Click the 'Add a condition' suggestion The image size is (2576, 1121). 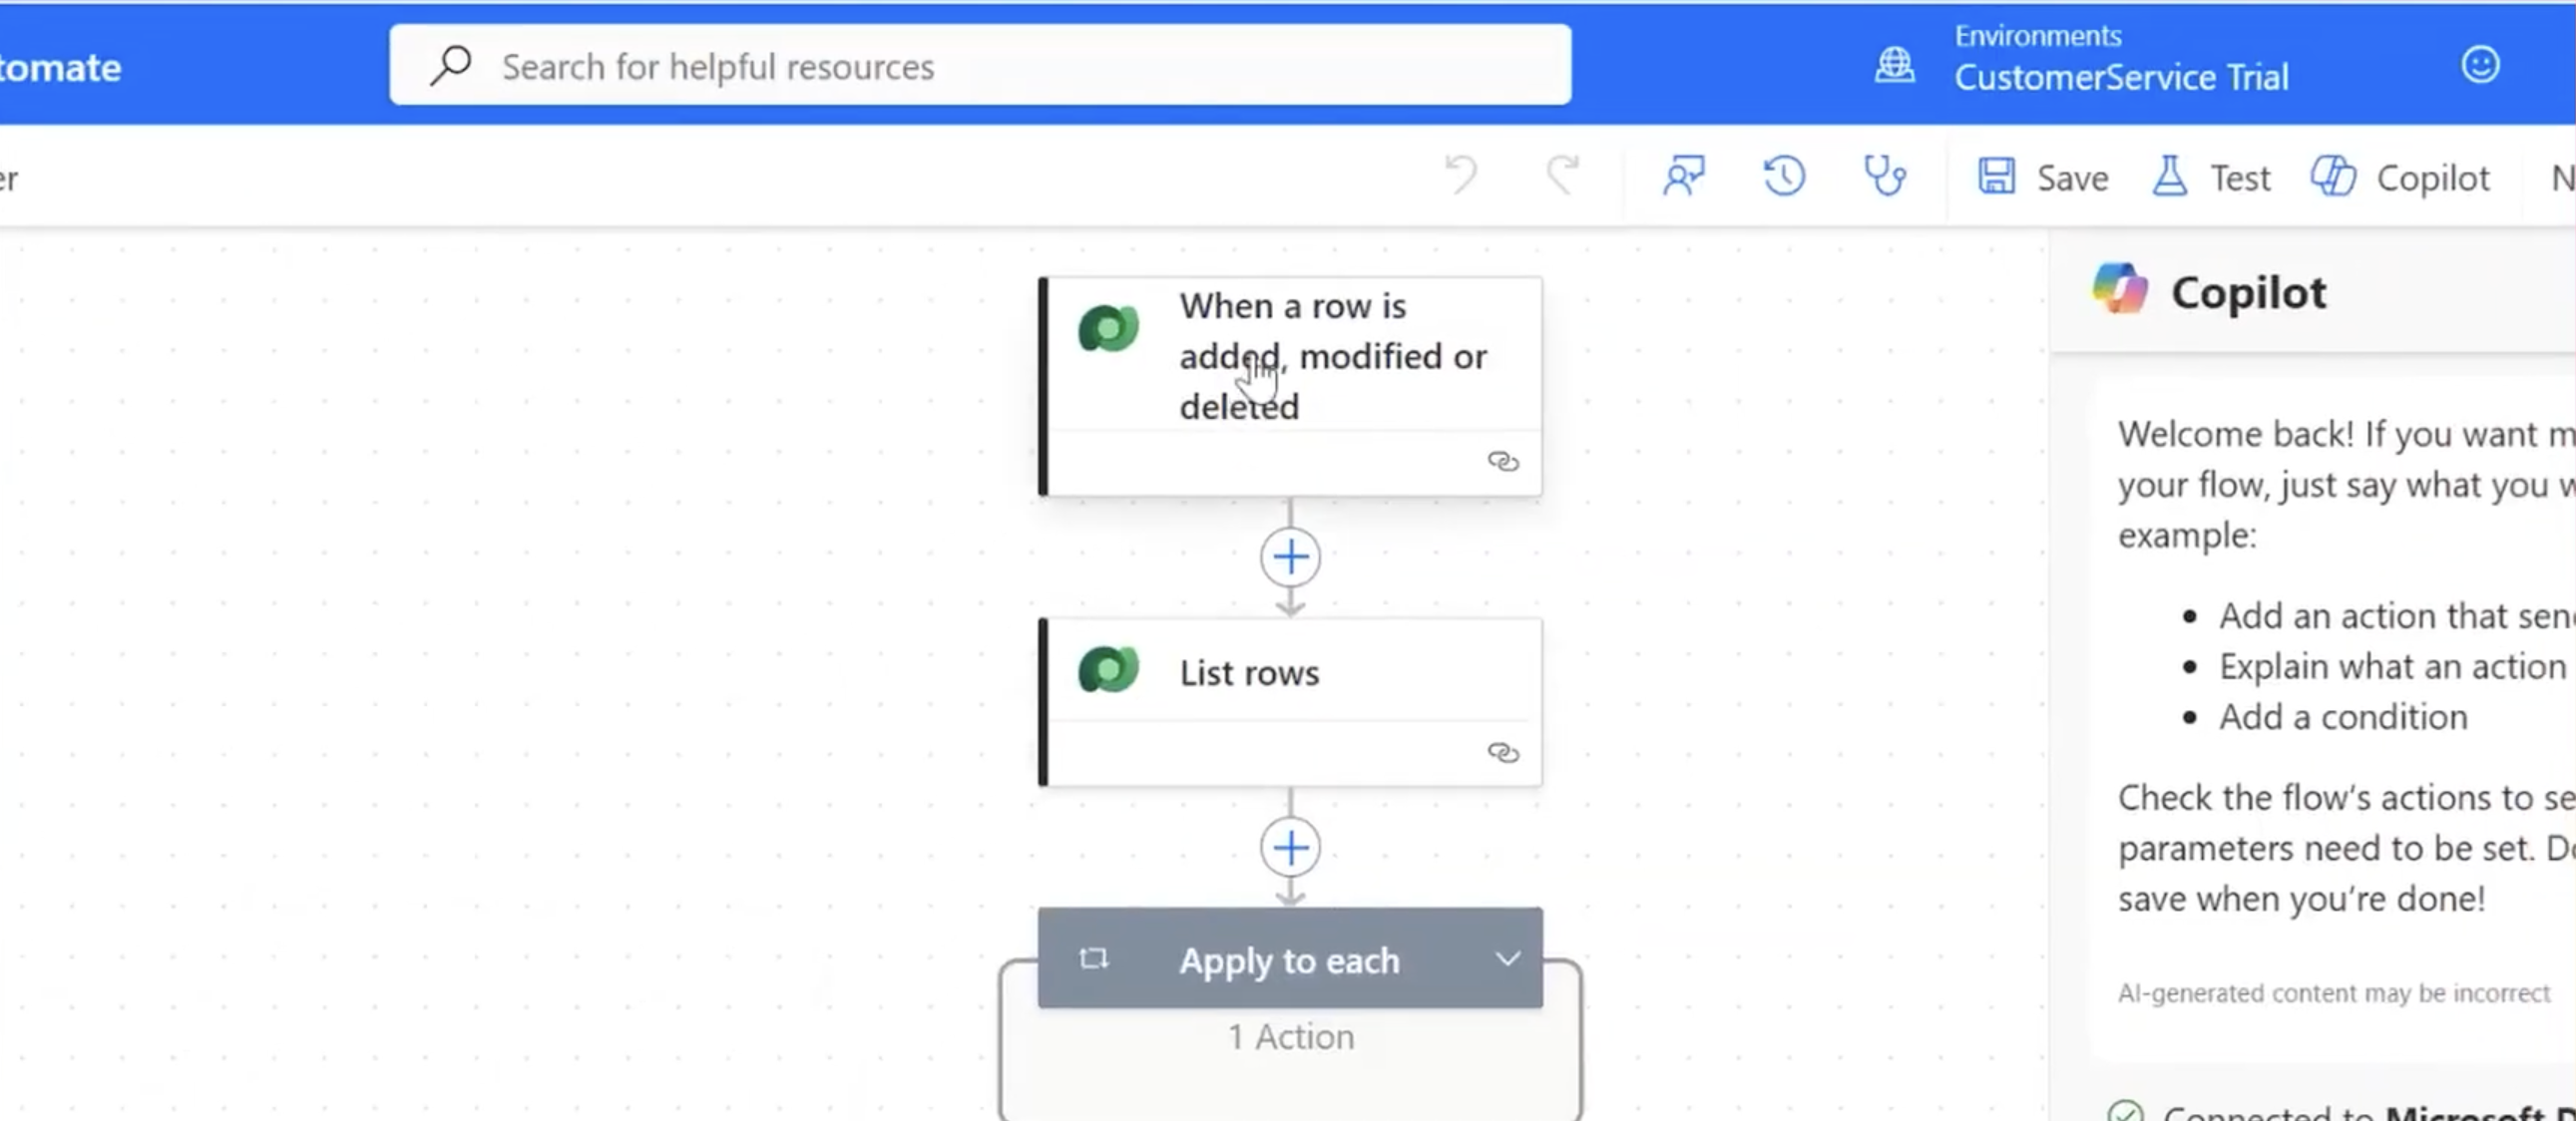2343,717
